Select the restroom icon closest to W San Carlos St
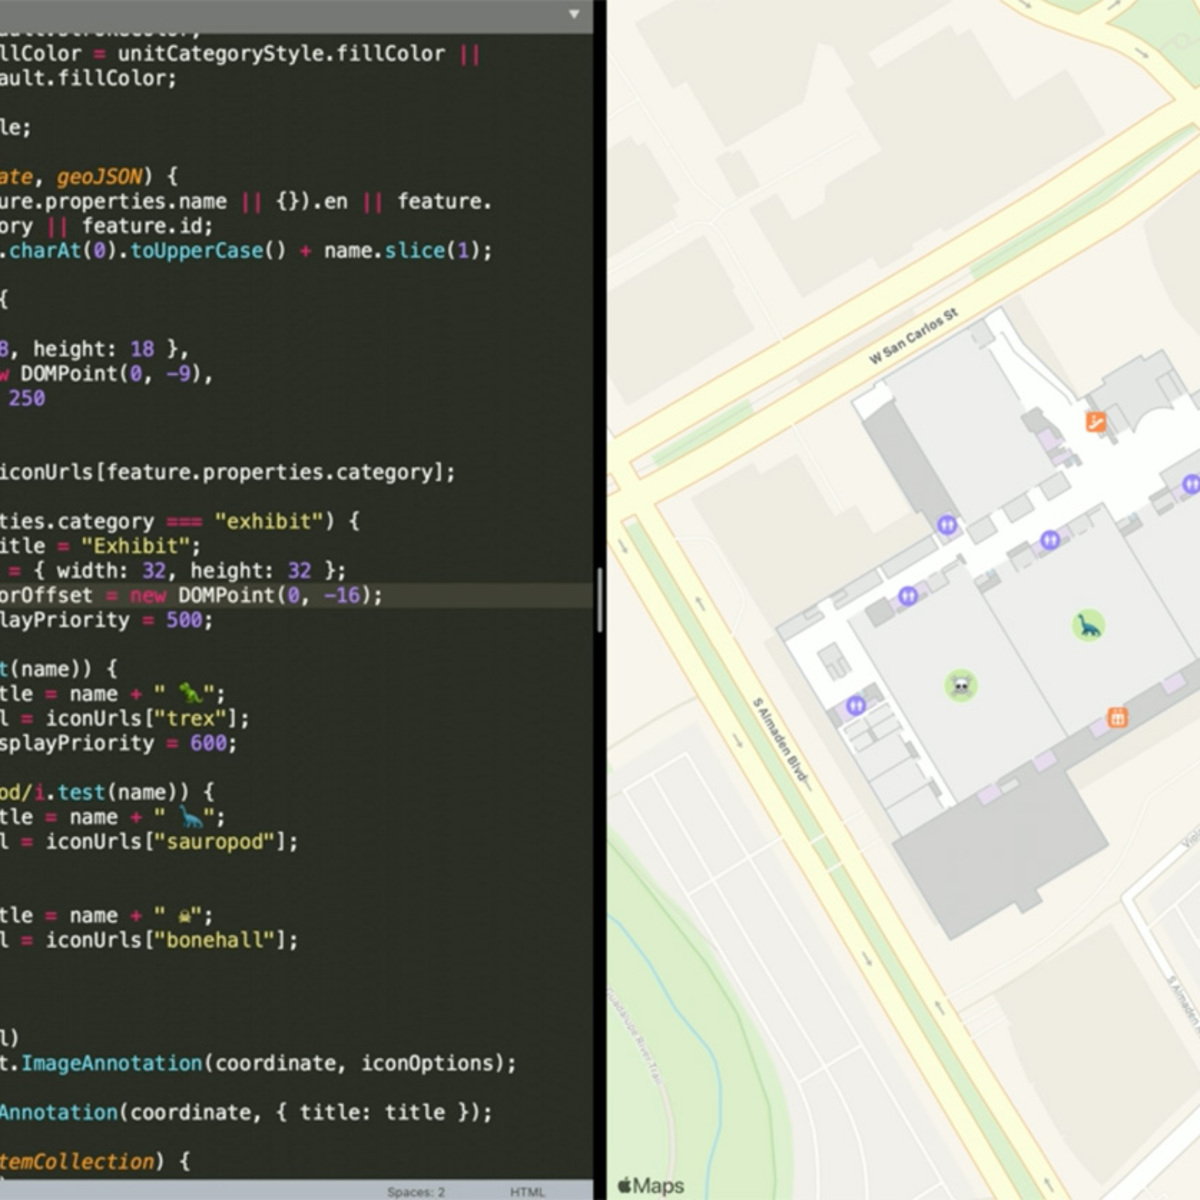The image size is (1200, 1200). (945, 524)
